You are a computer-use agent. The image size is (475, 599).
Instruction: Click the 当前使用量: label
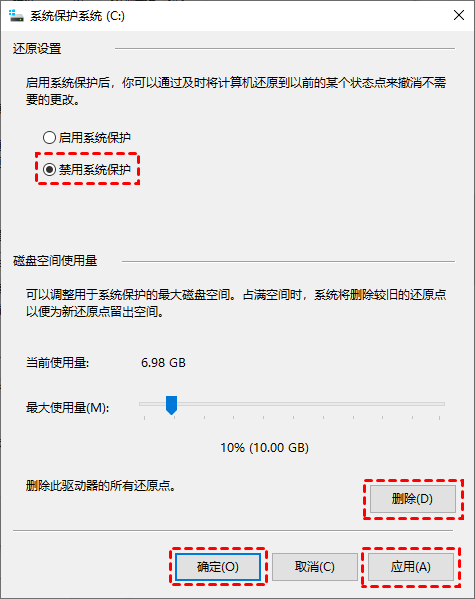(57, 363)
